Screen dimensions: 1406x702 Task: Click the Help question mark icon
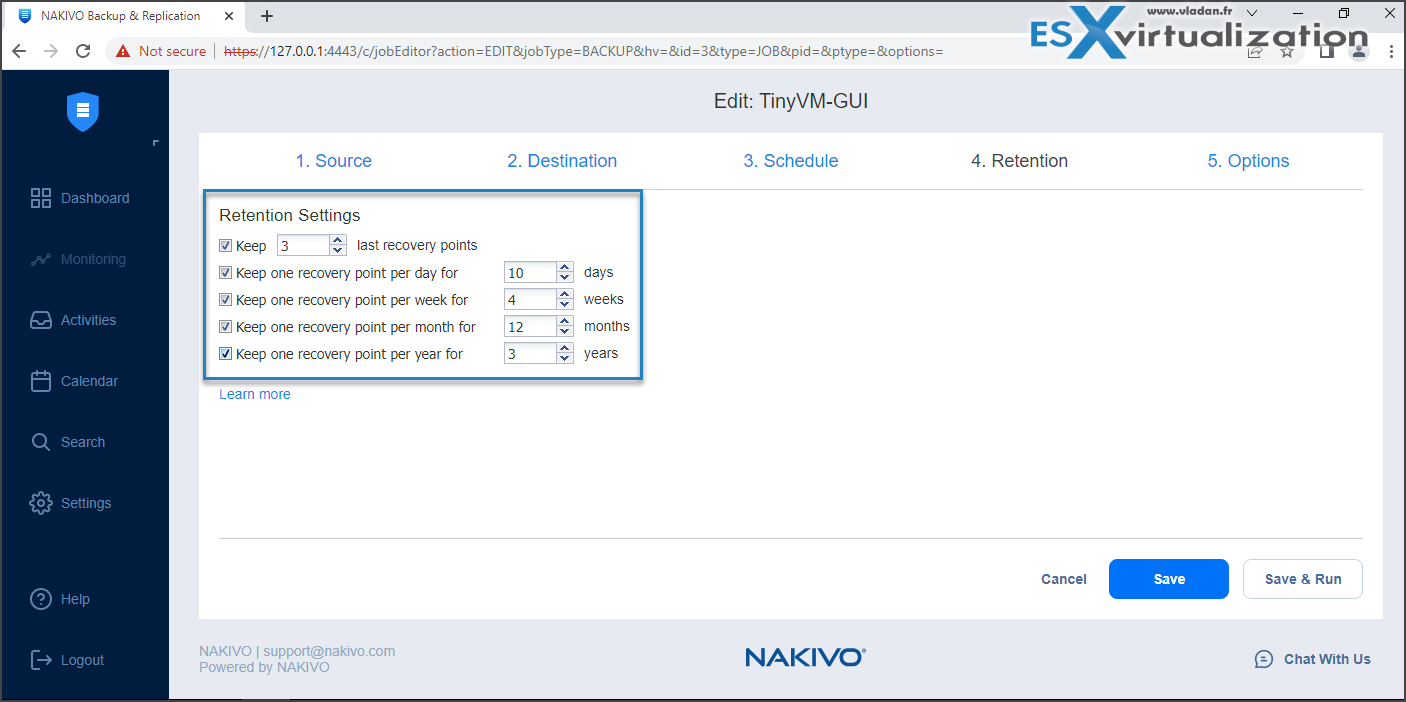click(41, 599)
